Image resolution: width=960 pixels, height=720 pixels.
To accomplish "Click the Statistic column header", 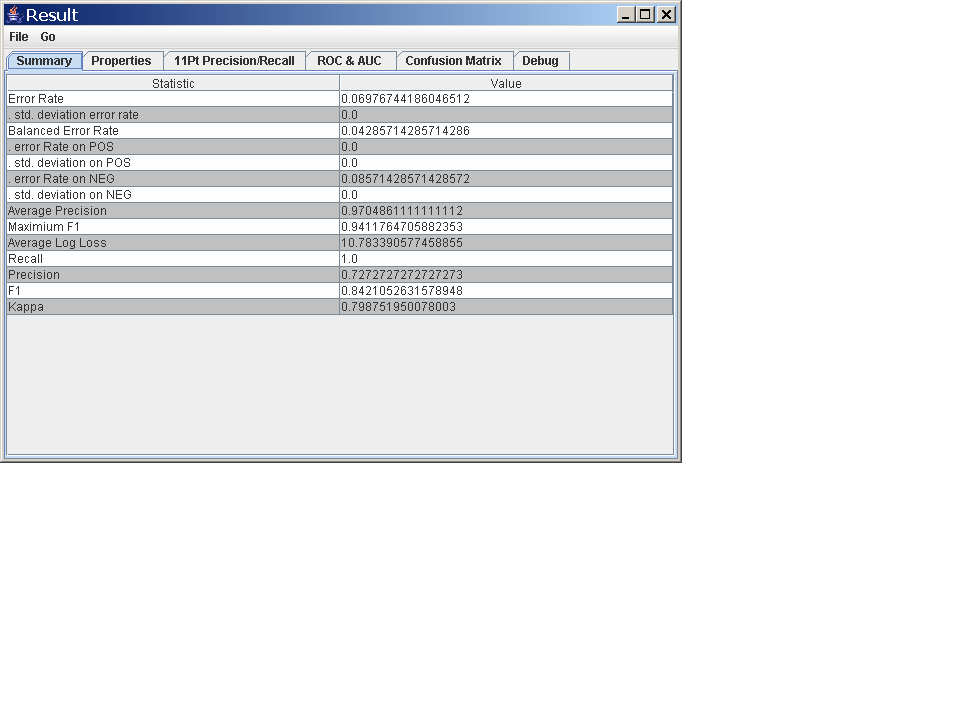I will (173, 84).
